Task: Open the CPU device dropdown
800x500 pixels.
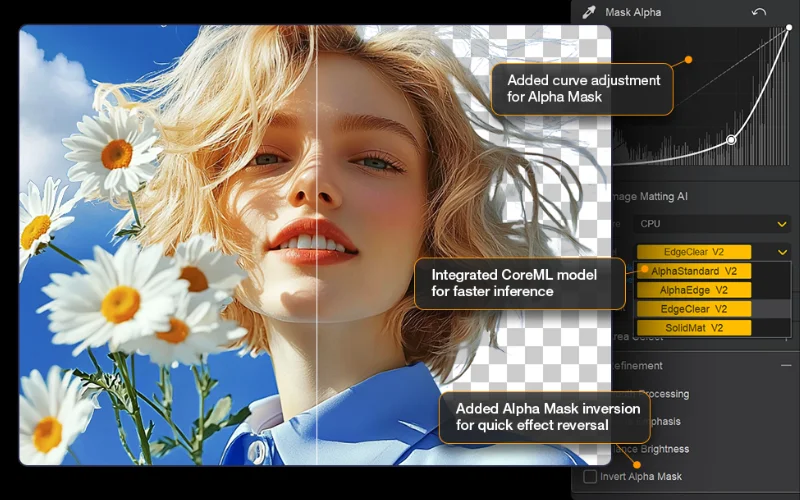Action: pyautogui.click(x=711, y=224)
